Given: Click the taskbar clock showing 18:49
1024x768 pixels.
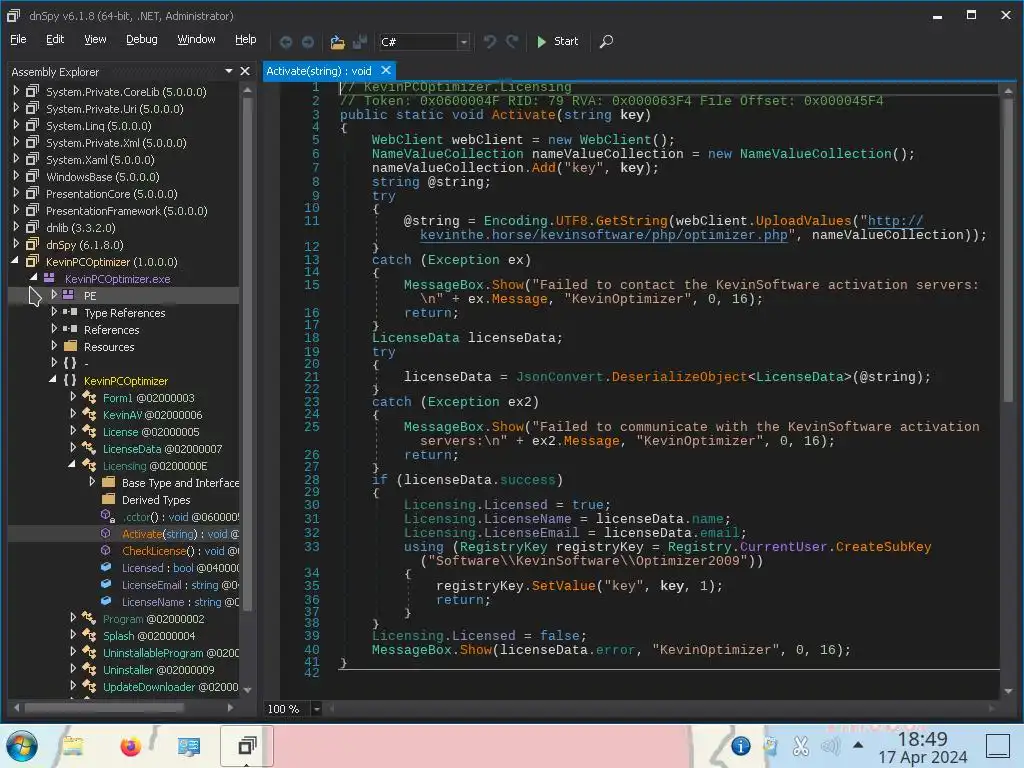Looking at the screenshot, I should (922, 747).
